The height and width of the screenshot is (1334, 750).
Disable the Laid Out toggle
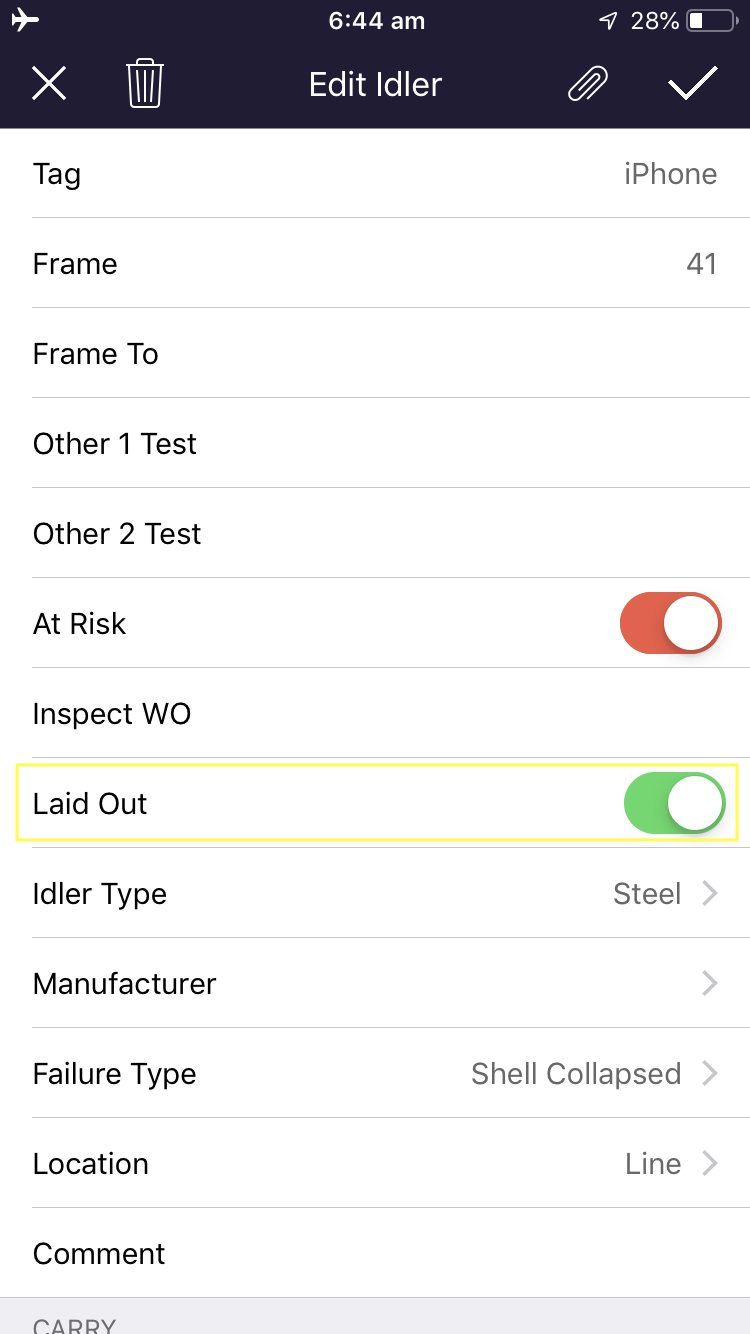[x=674, y=803]
